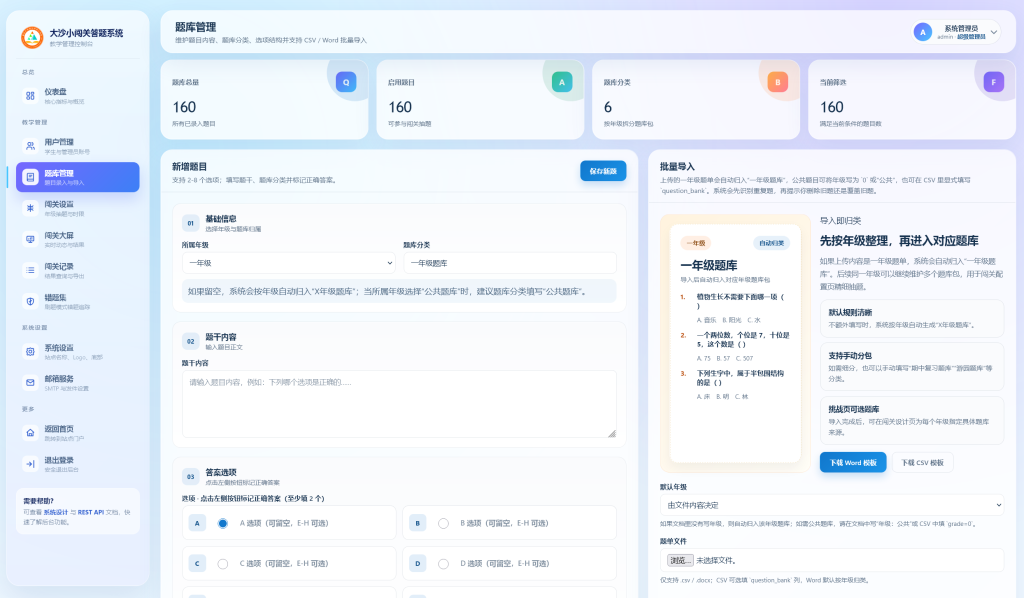1024x598 pixels.
Task: Open the 仪表盘 dashboard icon
Action: coord(30,95)
